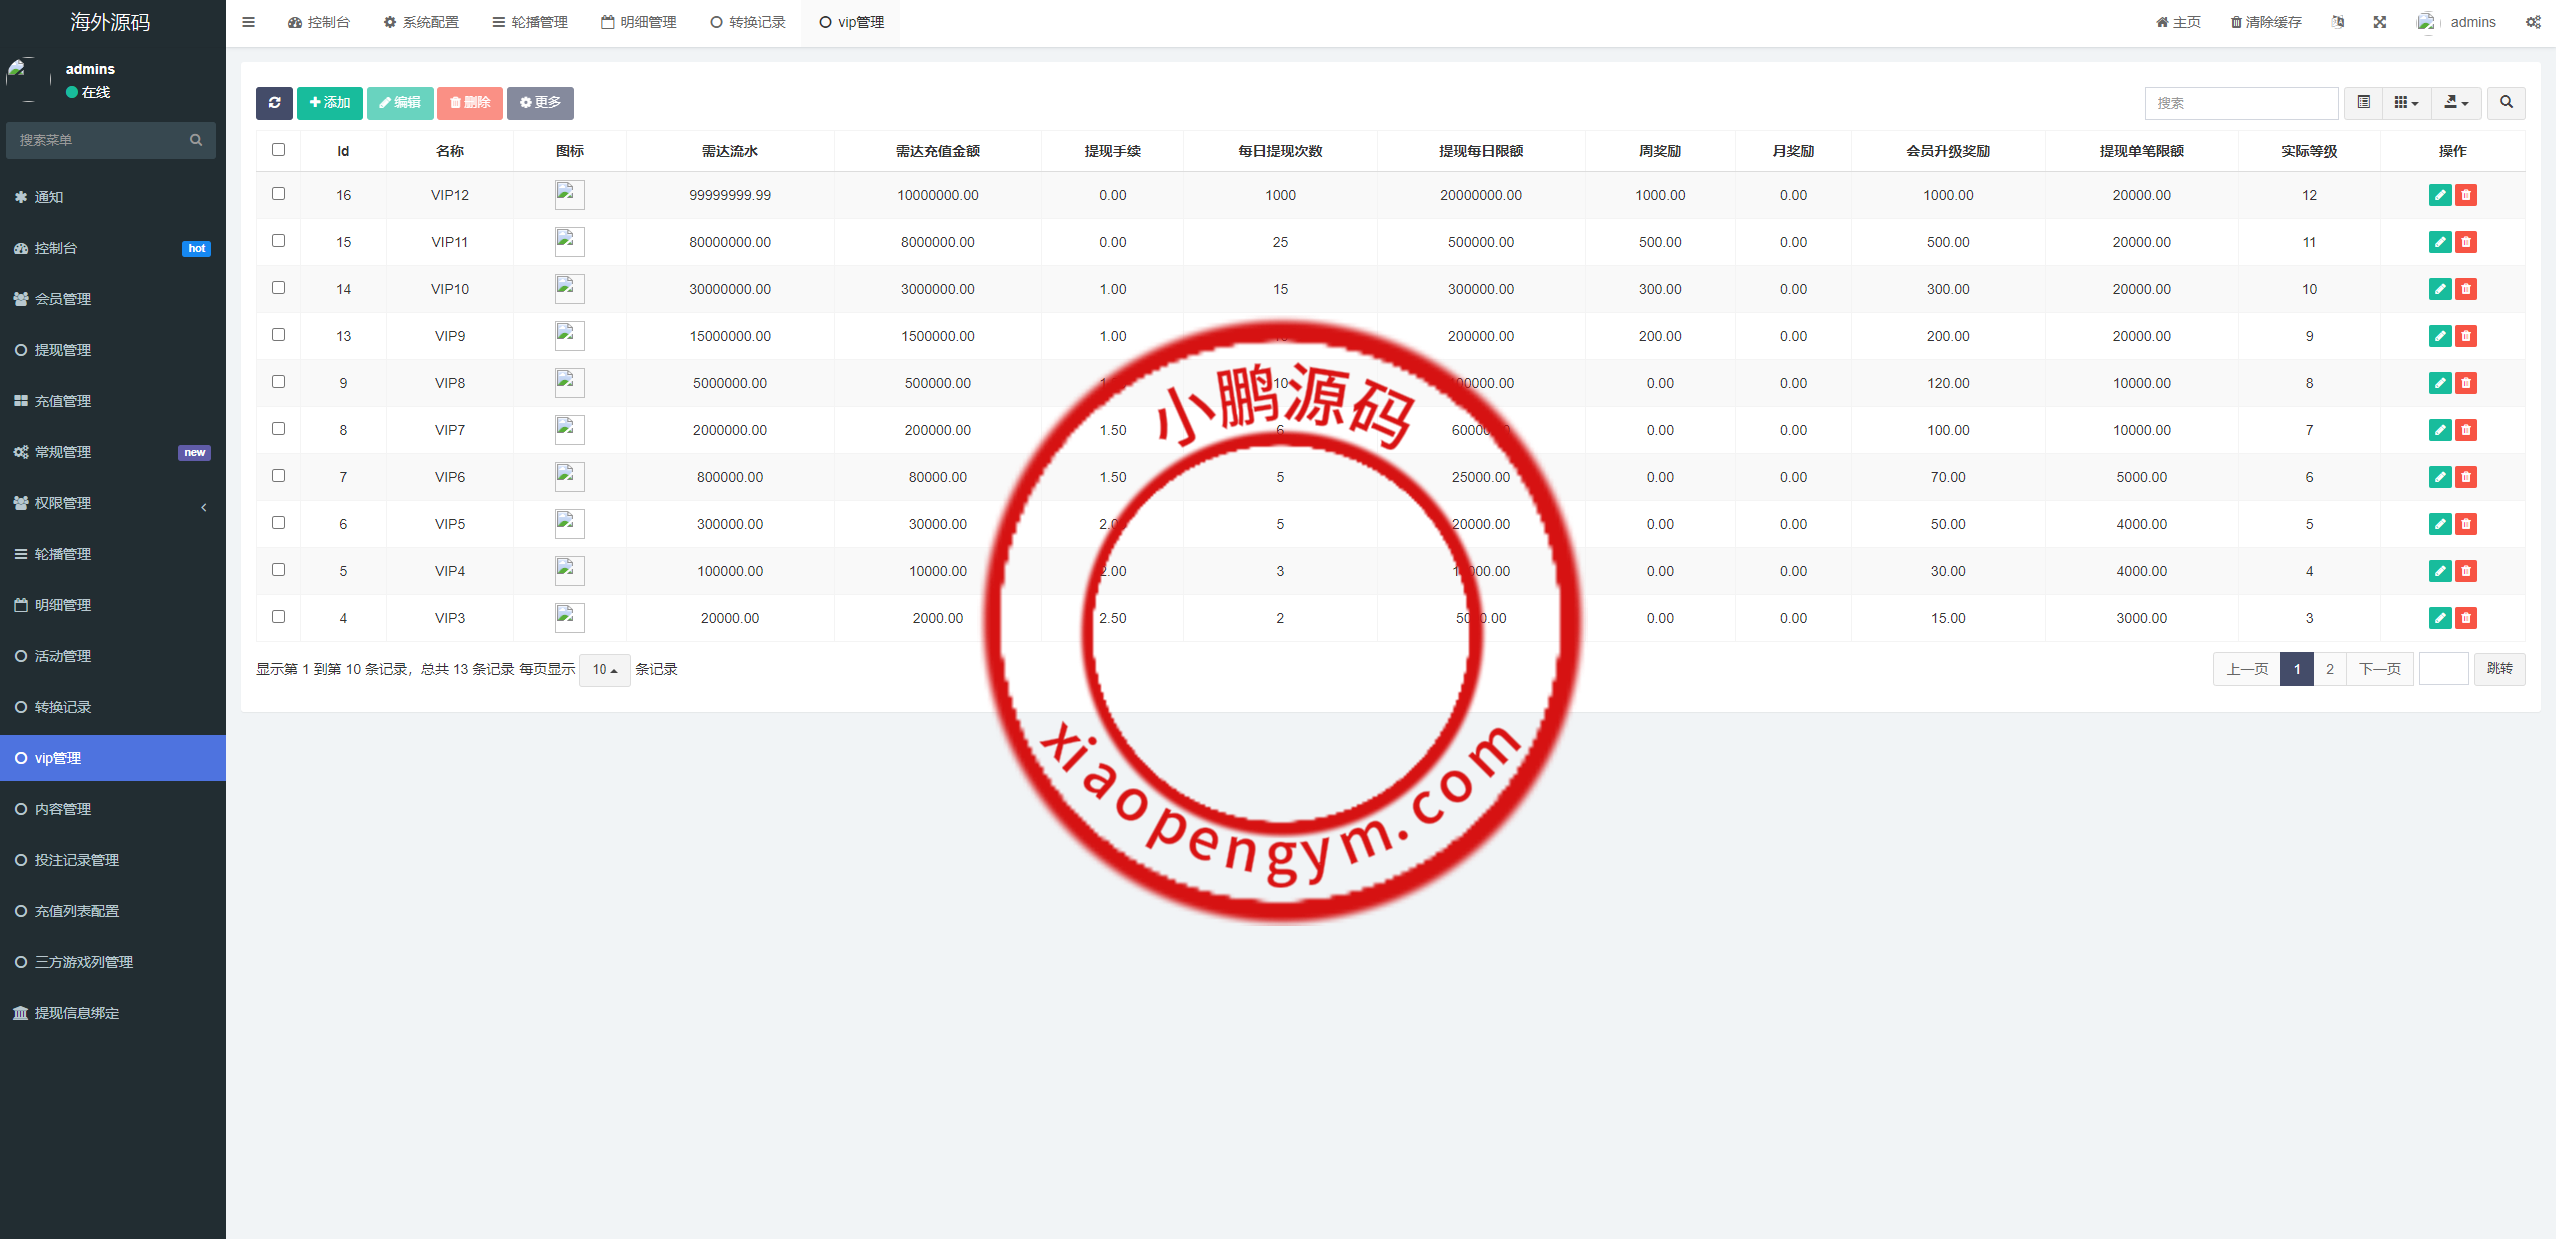Click the green 添加 button

click(330, 103)
